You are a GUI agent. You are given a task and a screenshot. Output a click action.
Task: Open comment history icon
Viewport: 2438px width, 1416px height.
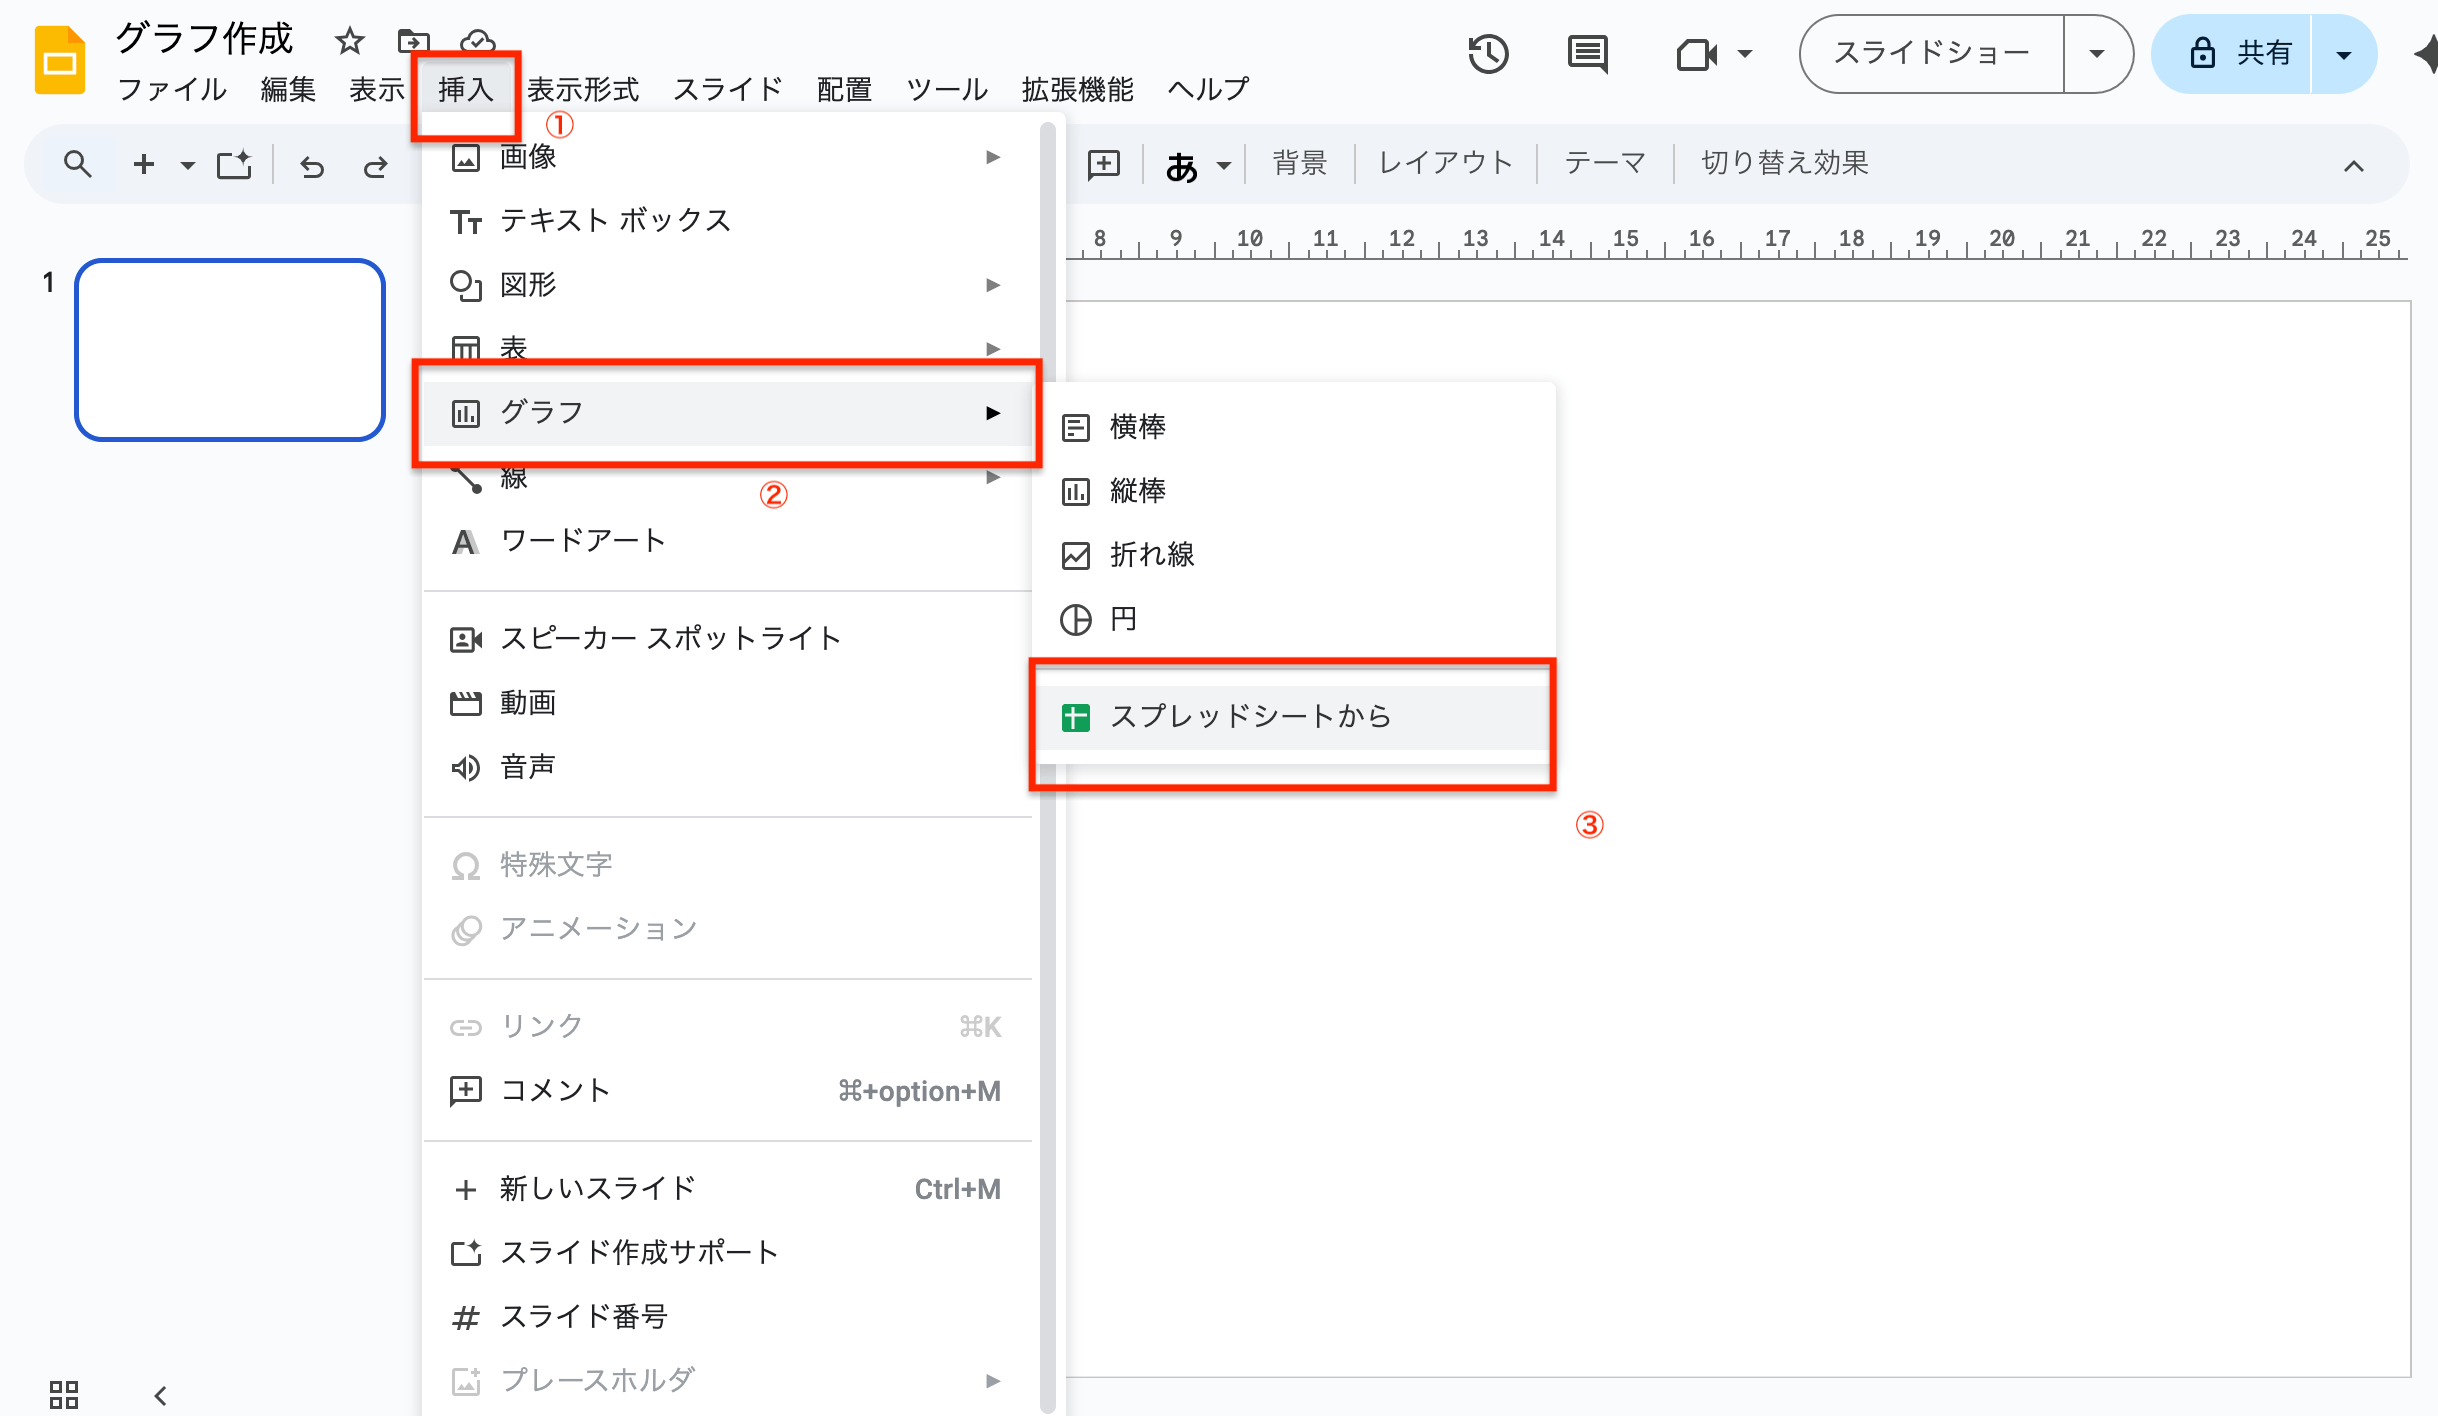click(x=1586, y=54)
